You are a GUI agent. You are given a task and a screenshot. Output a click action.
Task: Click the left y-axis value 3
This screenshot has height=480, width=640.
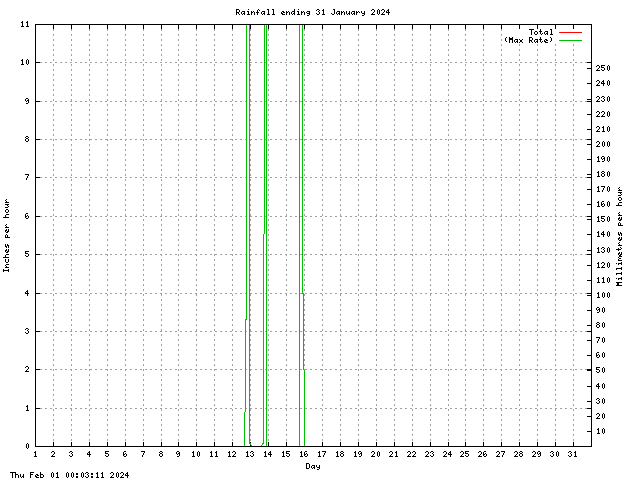point(27,331)
